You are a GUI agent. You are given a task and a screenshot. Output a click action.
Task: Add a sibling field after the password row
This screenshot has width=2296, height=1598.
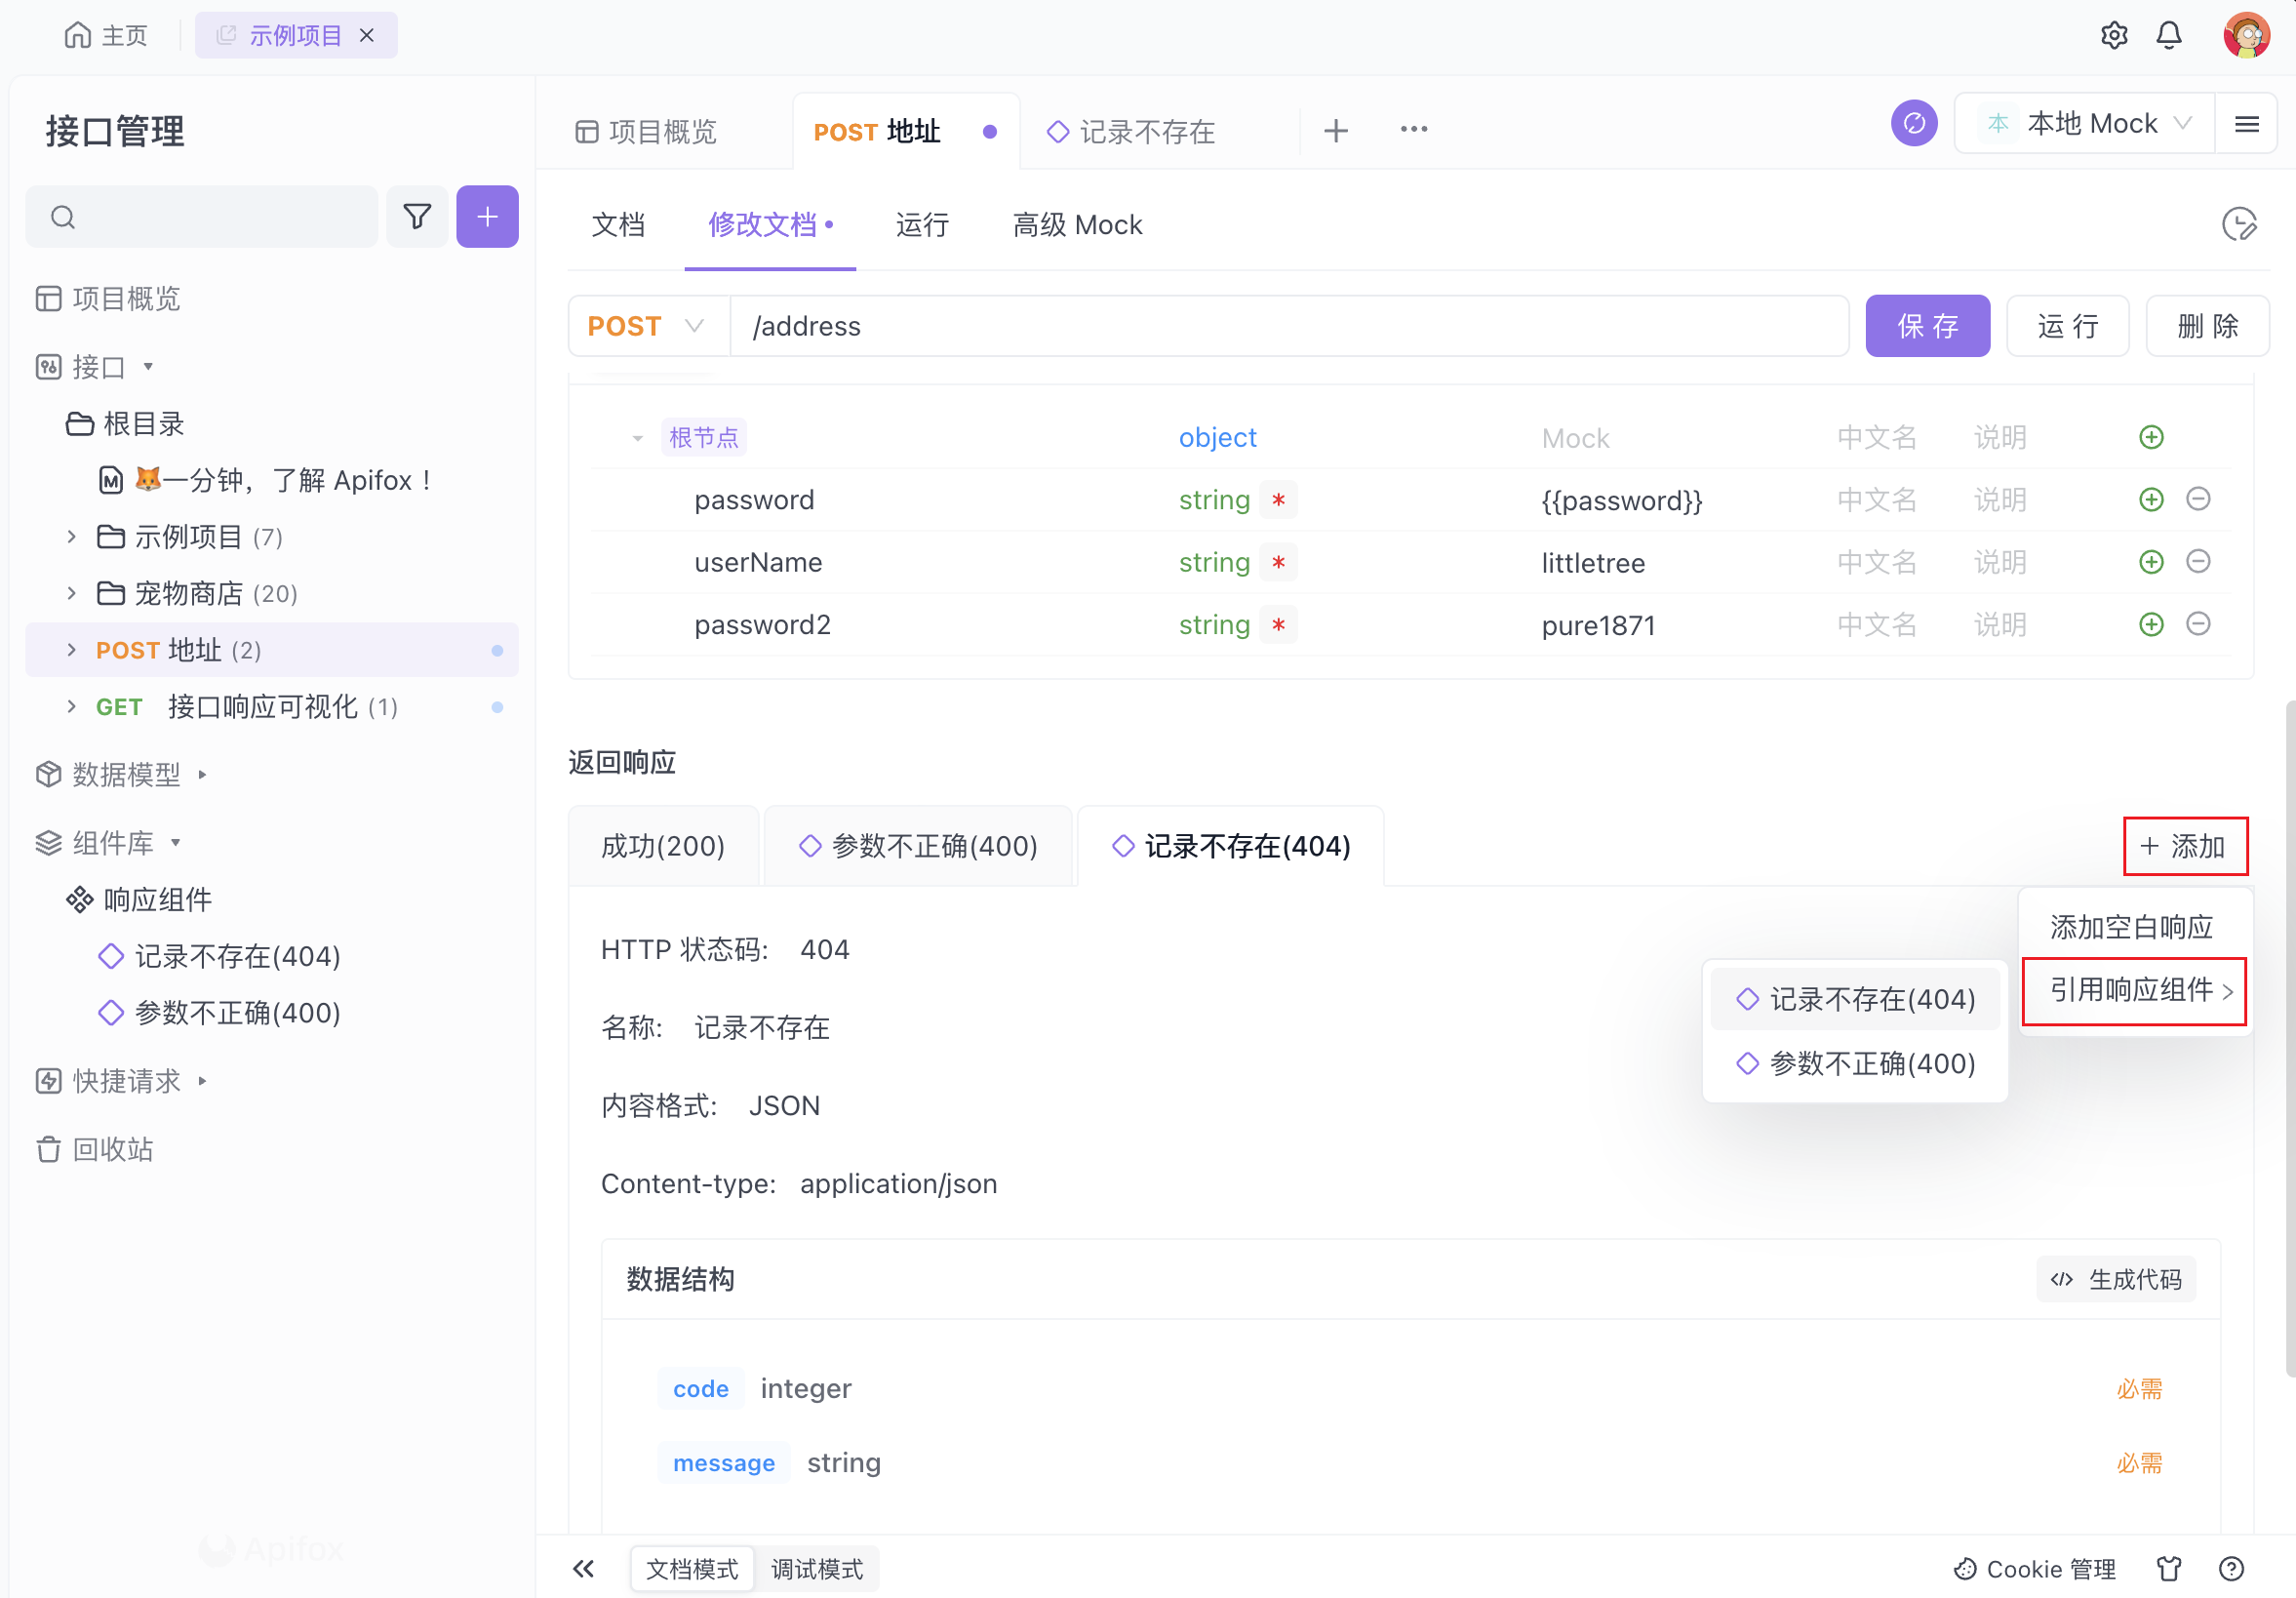click(x=2151, y=500)
